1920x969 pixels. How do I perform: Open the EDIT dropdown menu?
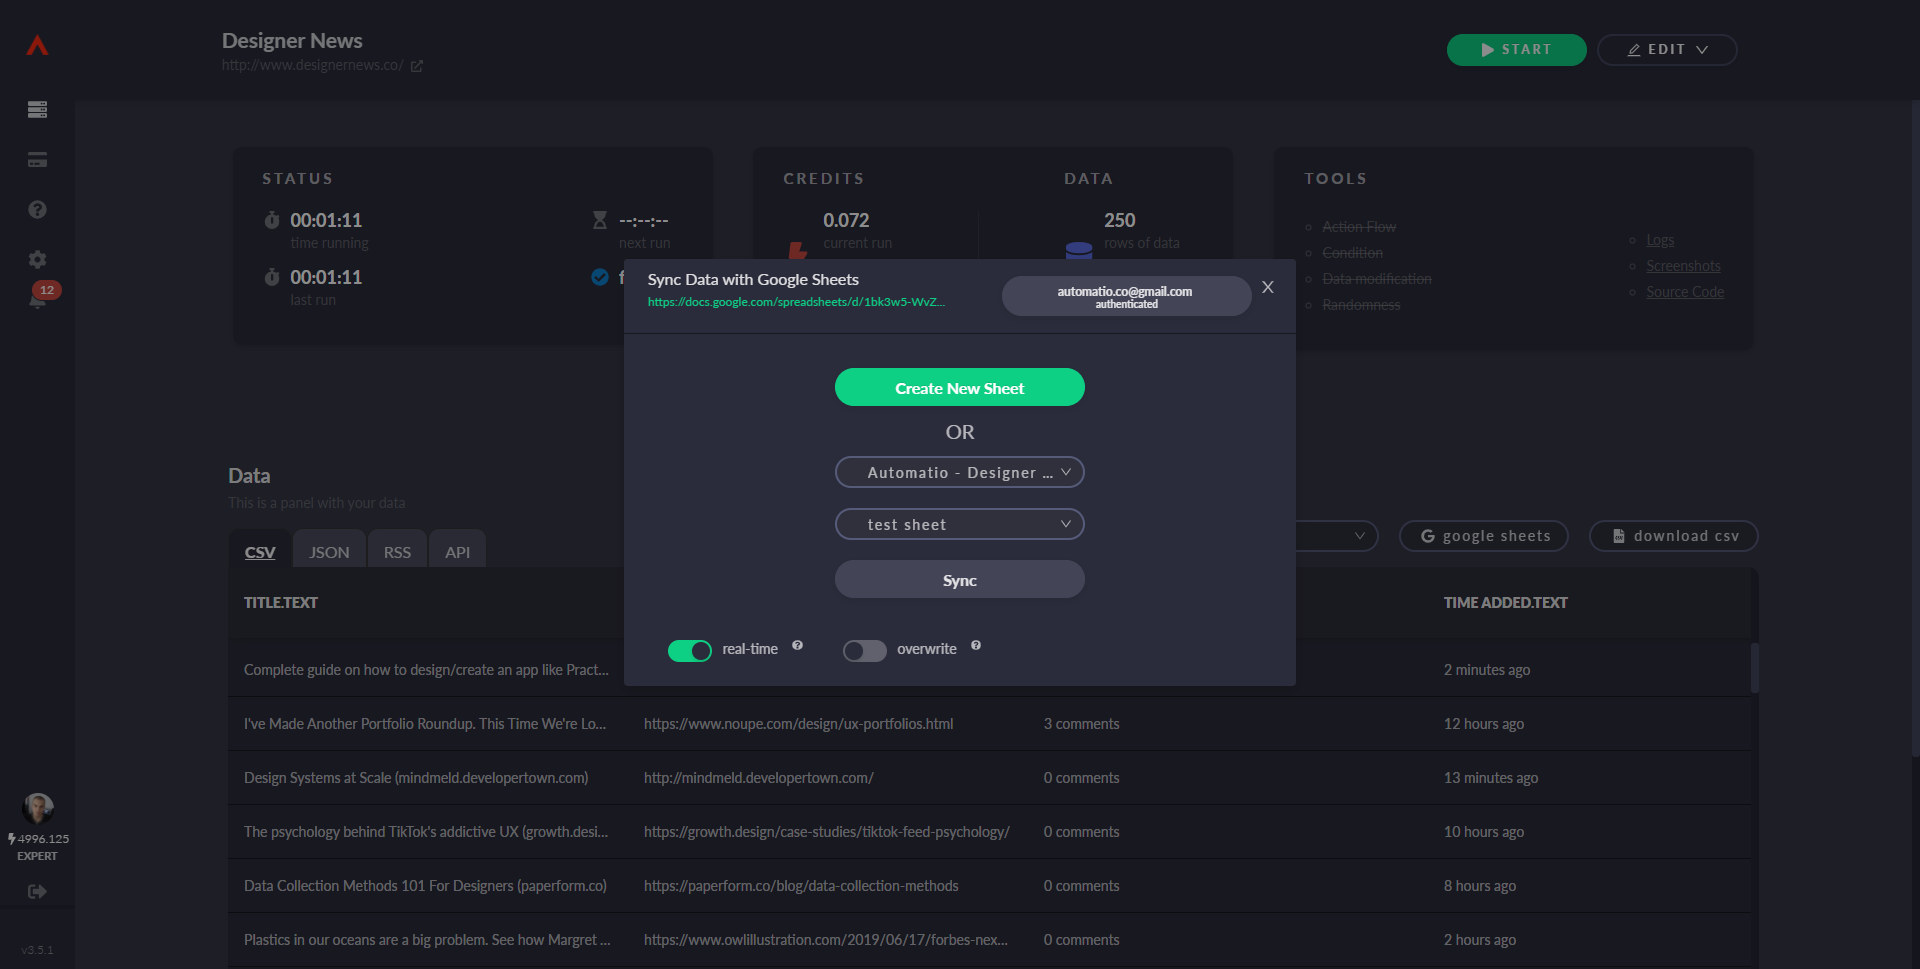[1666, 50]
